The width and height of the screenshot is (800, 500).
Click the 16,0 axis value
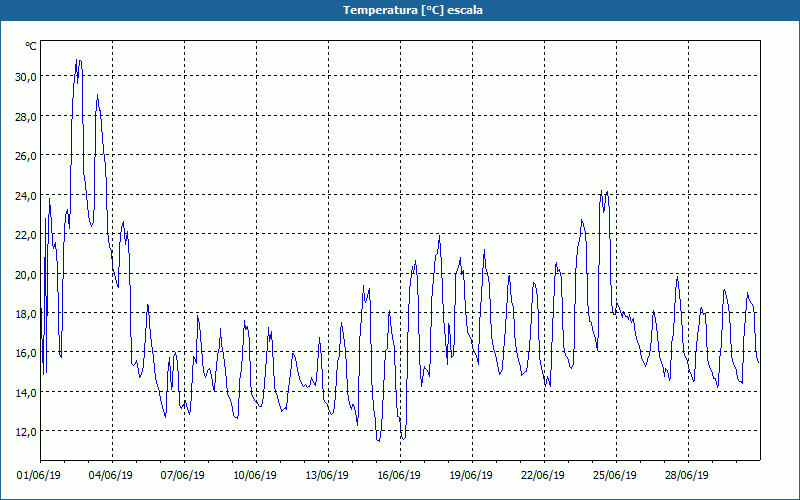point(26,353)
